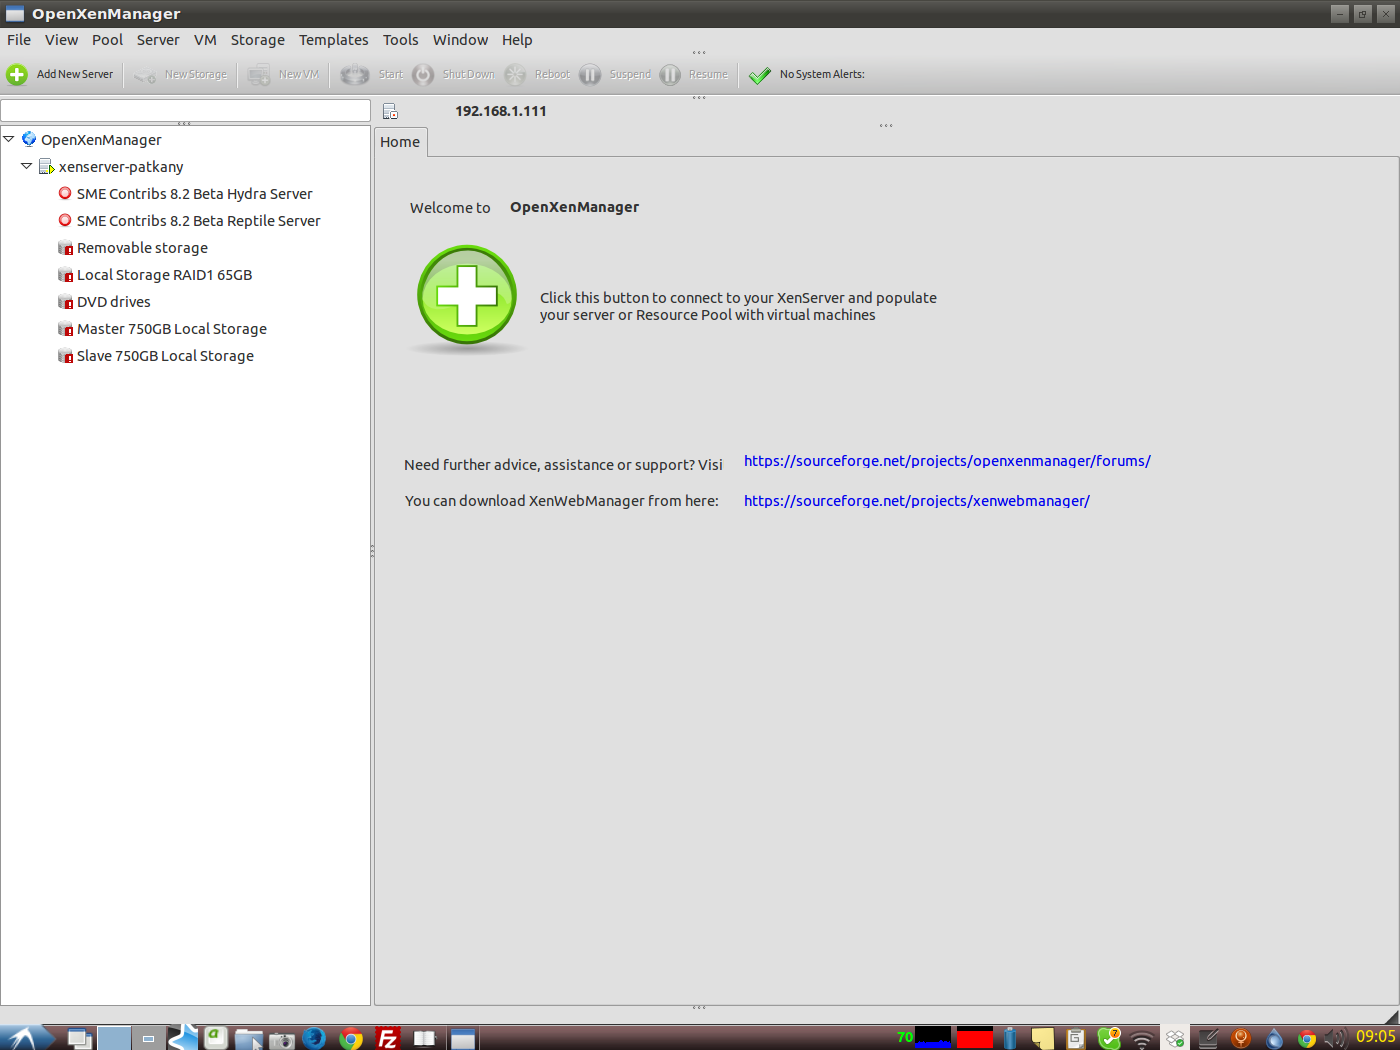Open the Storage menu
1400x1050 pixels.
(x=258, y=40)
